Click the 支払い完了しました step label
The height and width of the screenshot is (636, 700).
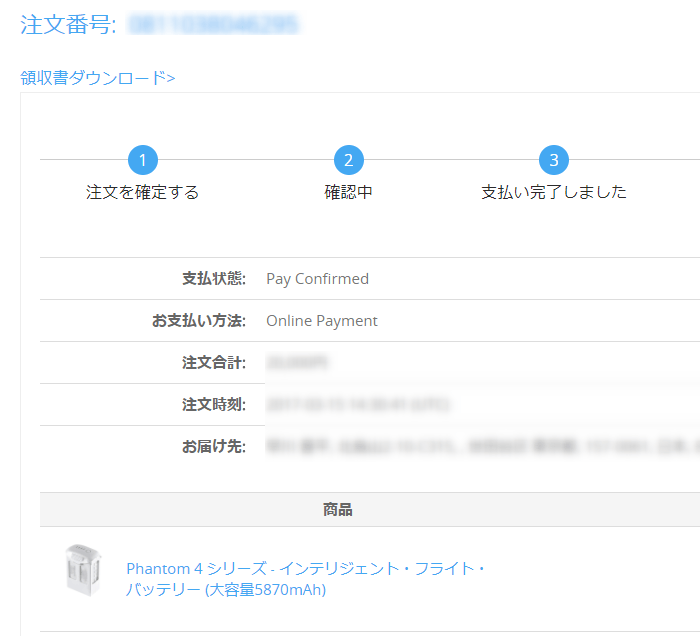554,192
